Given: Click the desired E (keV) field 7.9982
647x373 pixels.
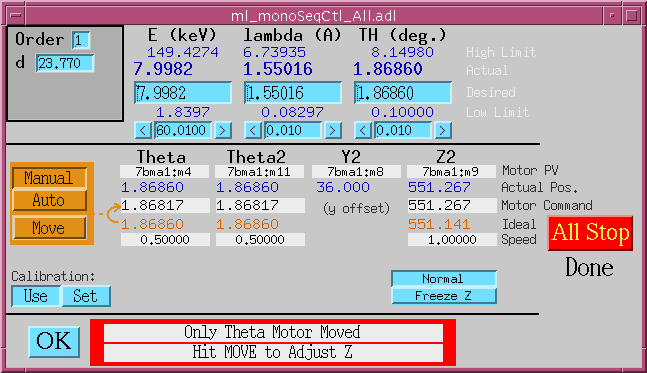Looking at the screenshot, I should click(183, 93).
